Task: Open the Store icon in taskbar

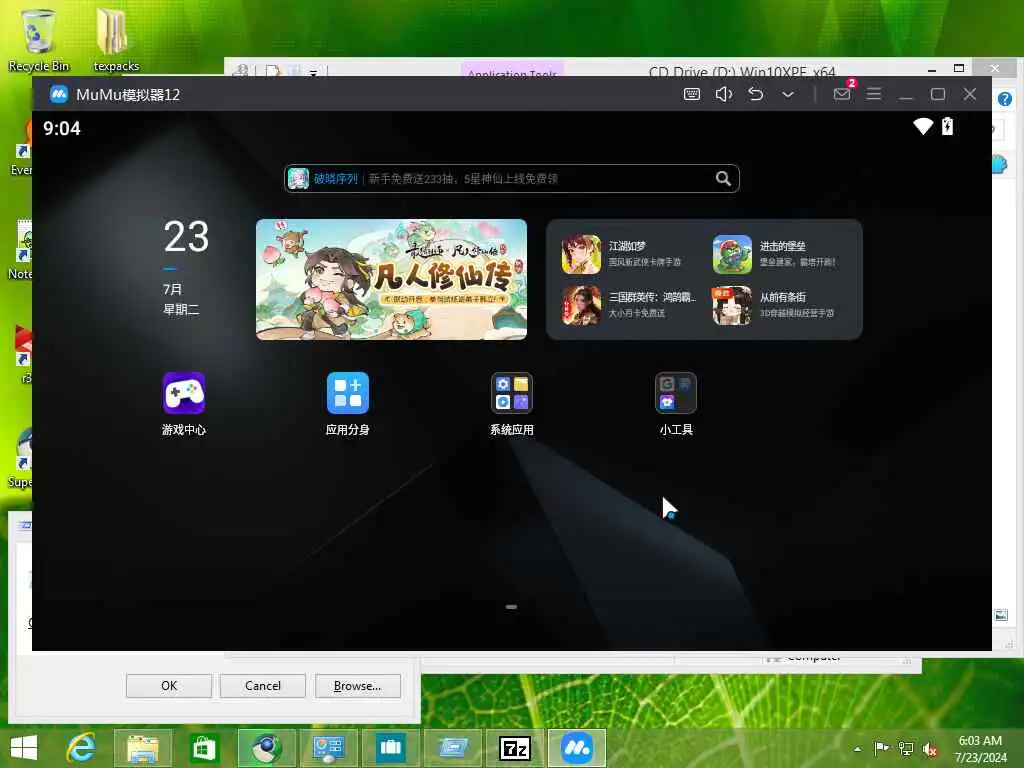Action: [204, 748]
